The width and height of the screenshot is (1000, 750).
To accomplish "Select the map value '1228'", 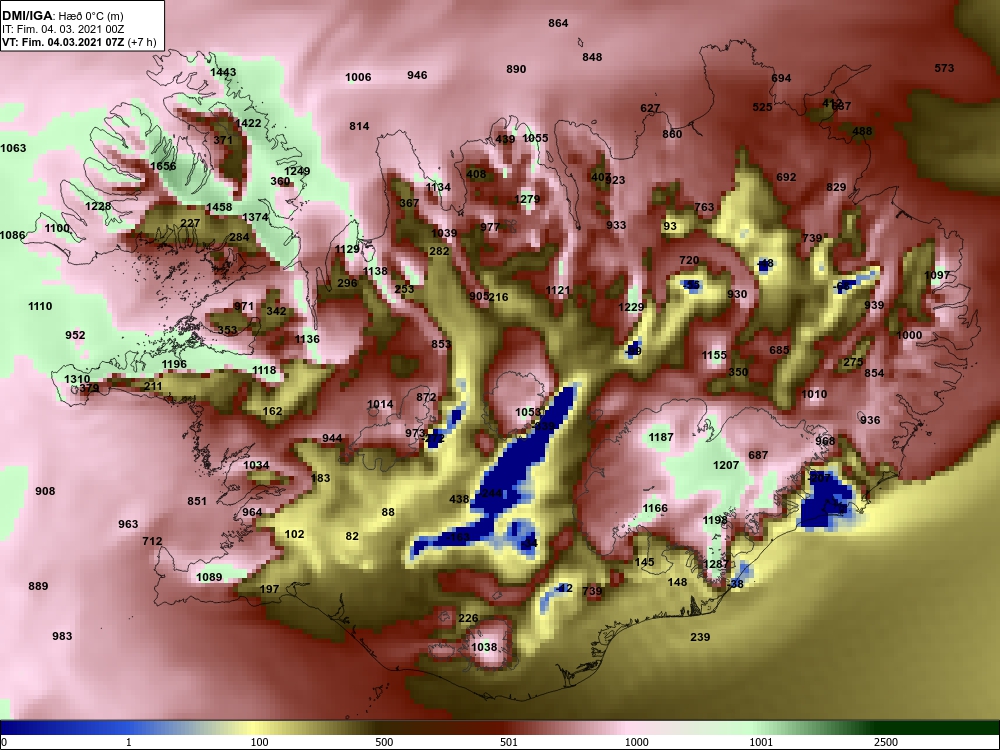I will (98, 206).
